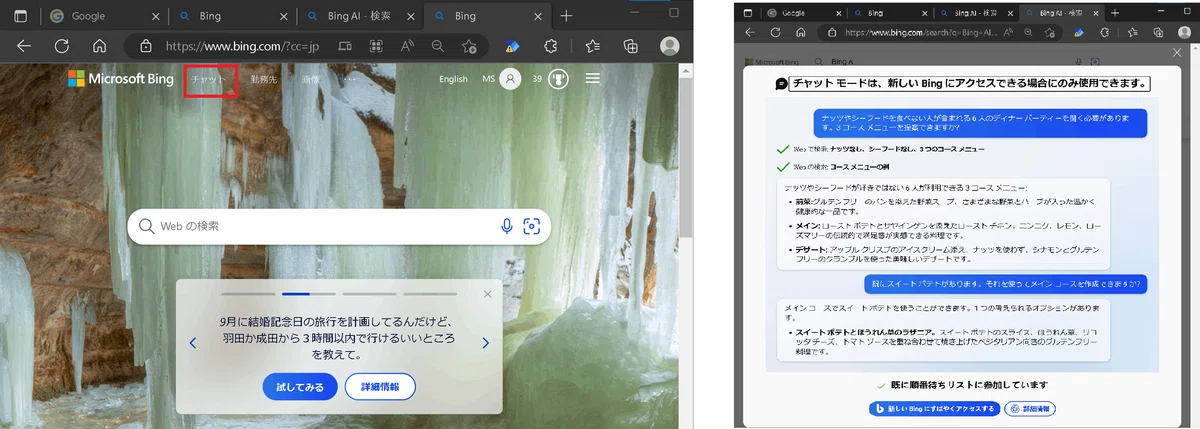Add page to favorites in right window

pyautogui.click(x=1048, y=32)
